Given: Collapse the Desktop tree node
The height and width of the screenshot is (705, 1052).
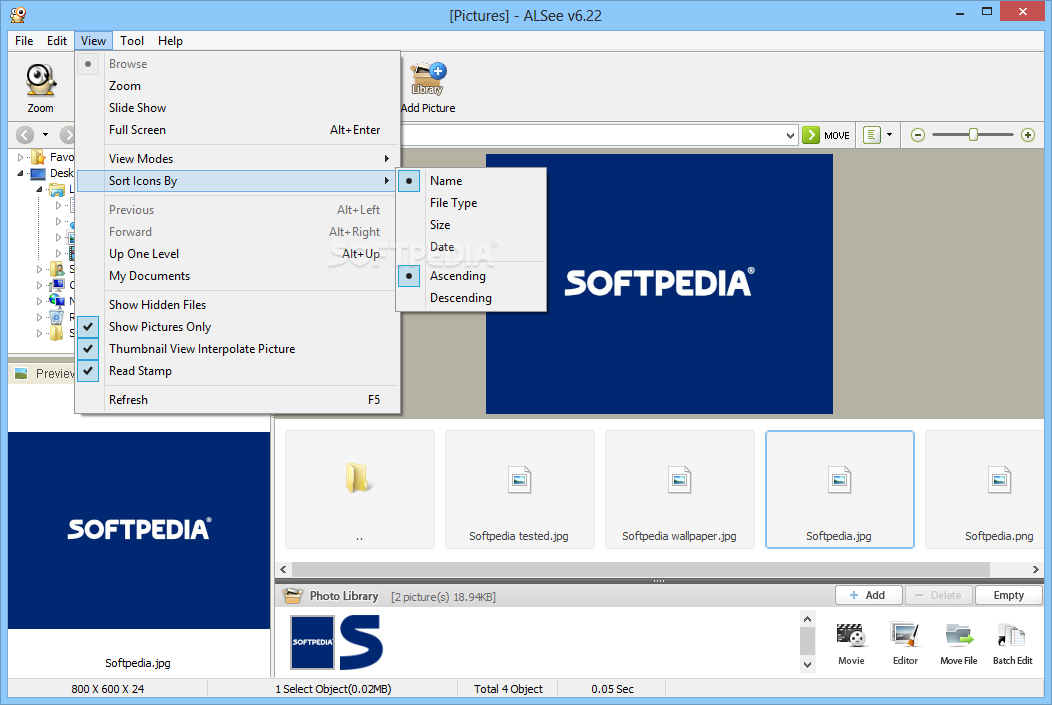Looking at the screenshot, I should (20, 173).
